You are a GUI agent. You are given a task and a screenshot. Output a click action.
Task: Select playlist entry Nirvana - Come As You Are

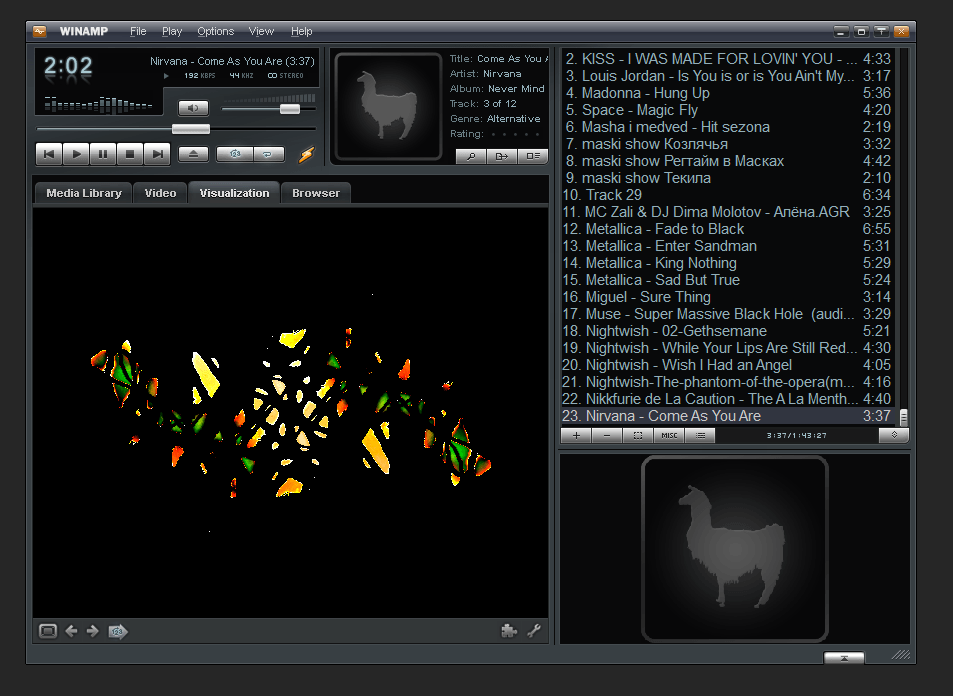(x=728, y=416)
